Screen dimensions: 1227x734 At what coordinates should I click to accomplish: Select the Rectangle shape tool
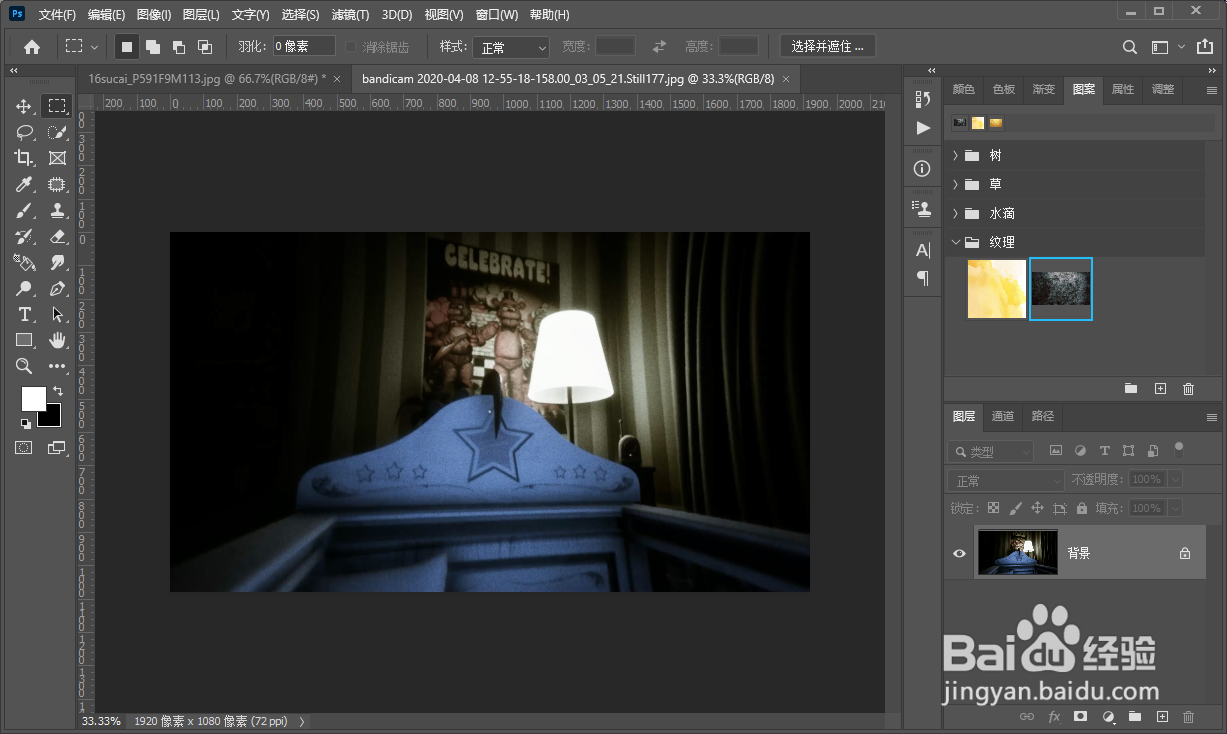tap(25, 340)
